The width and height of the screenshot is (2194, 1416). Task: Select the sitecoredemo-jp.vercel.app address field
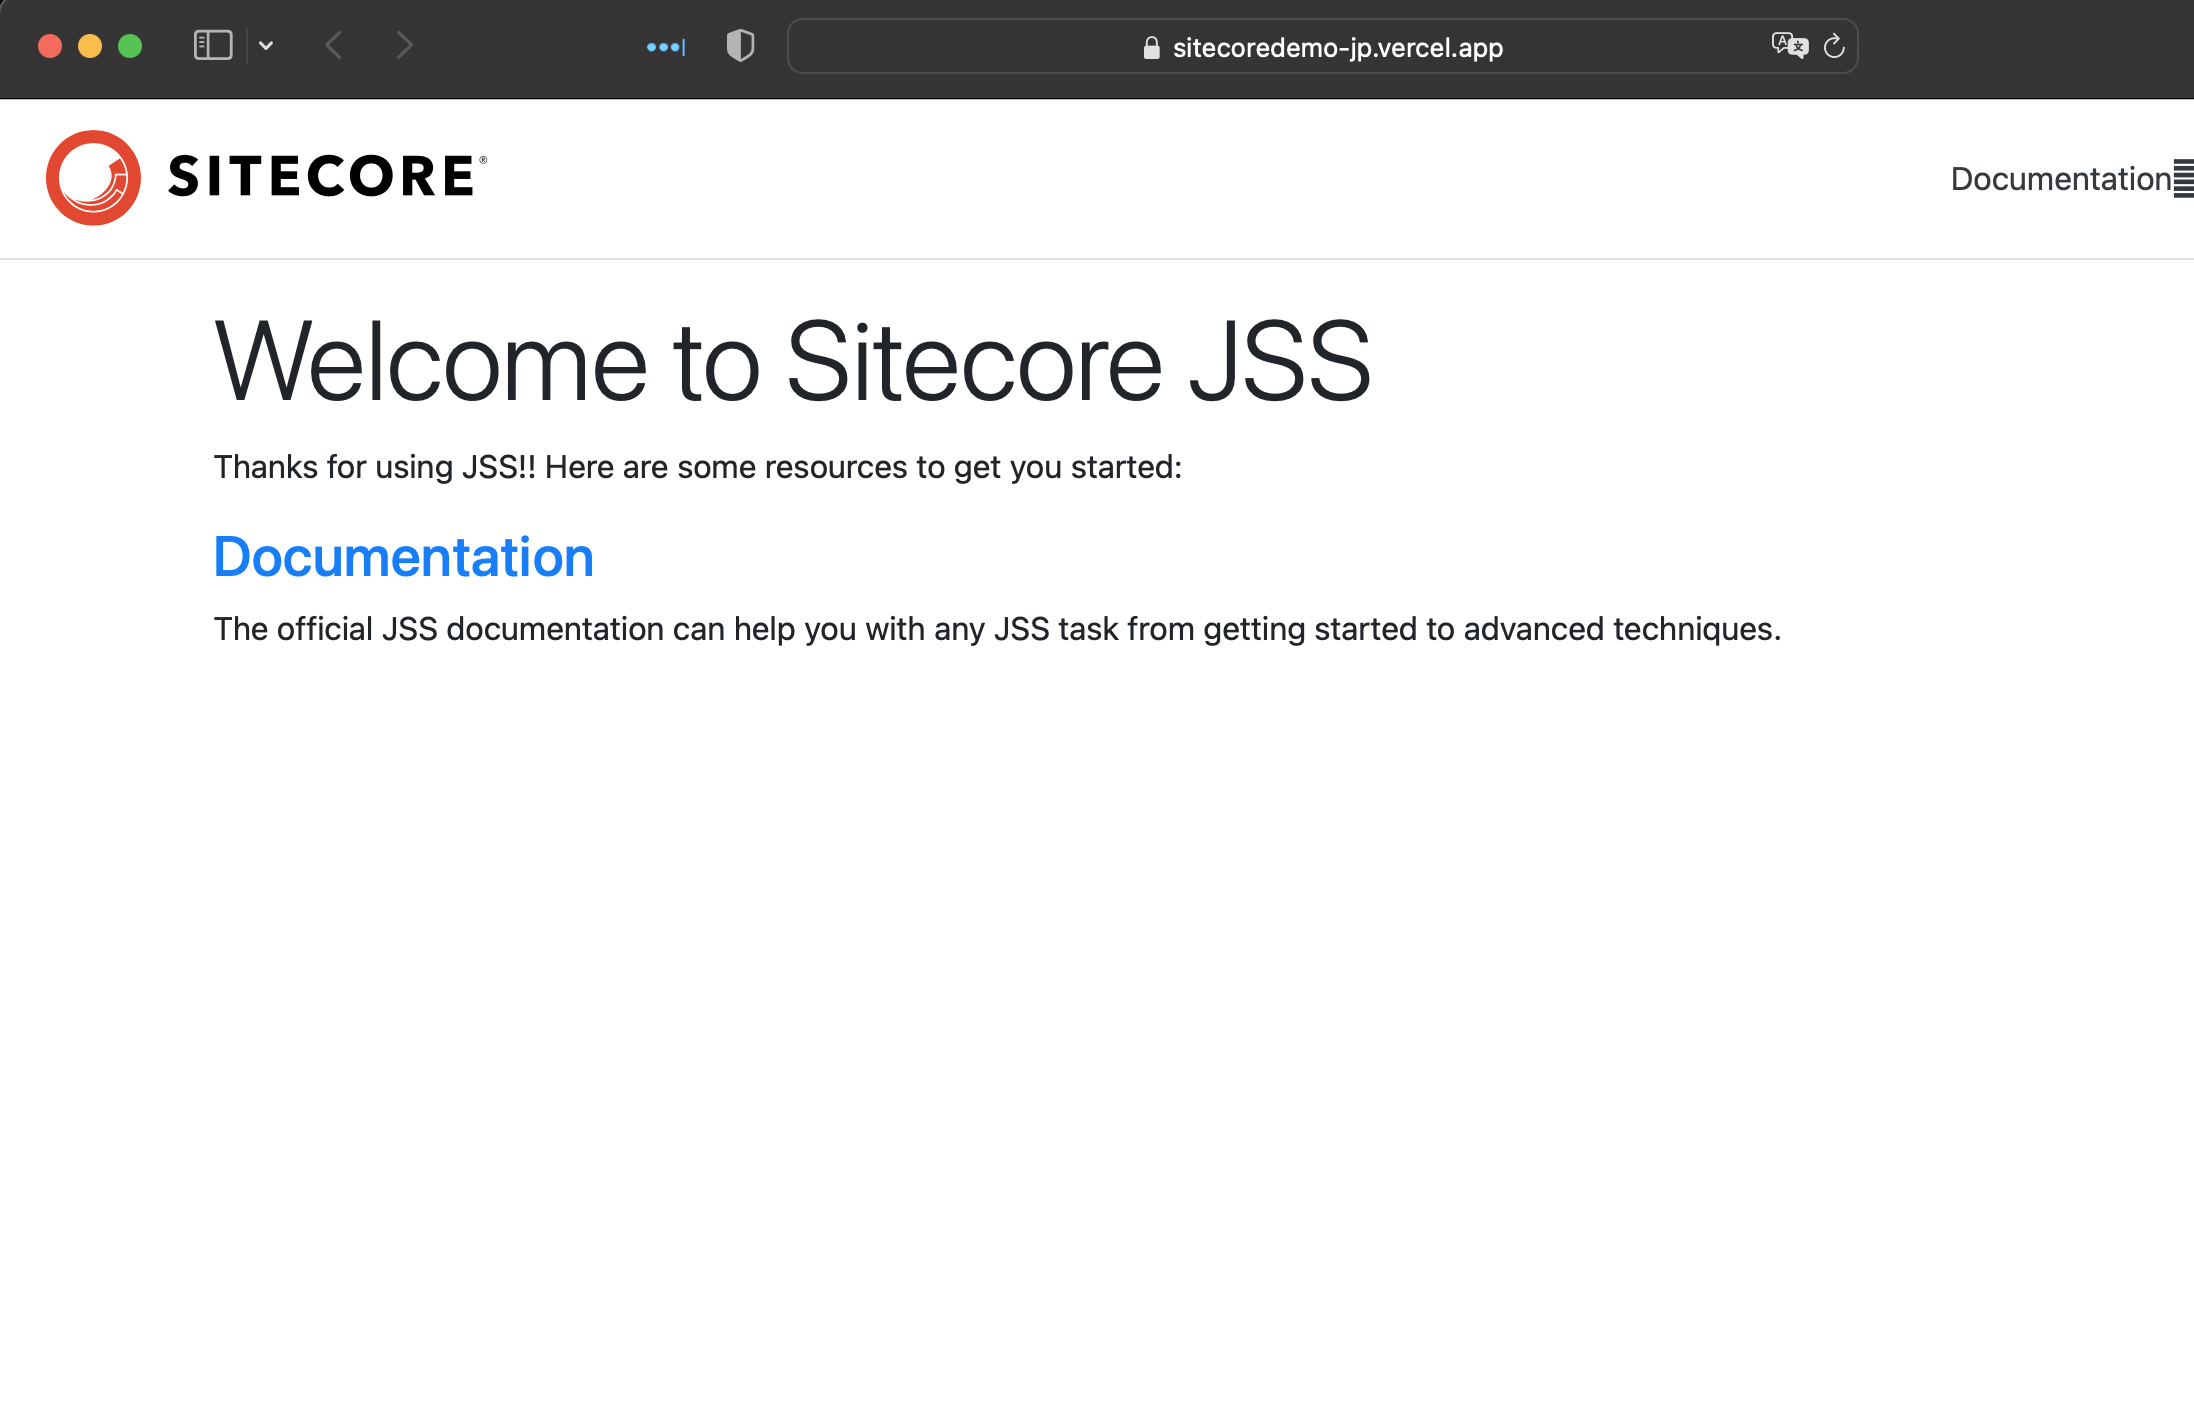tap(1322, 47)
